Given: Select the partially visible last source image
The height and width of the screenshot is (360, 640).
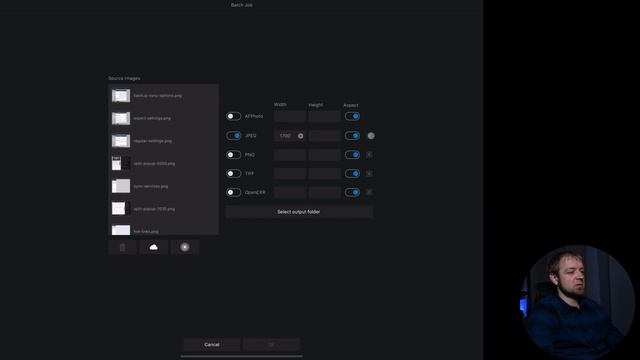Looking at the screenshot, I should pyautogui.click(x=163, y=229).
